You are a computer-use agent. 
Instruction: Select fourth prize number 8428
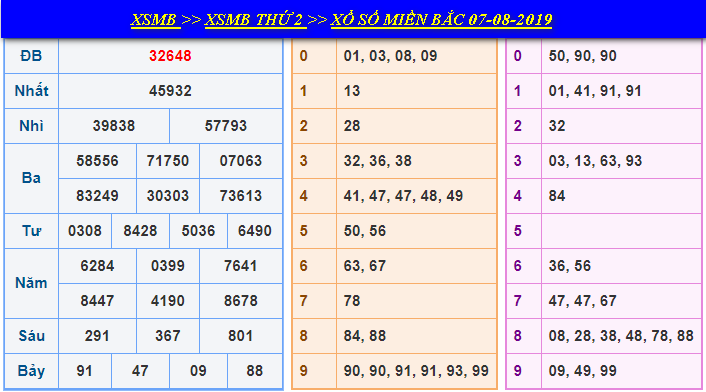point(140,231)
